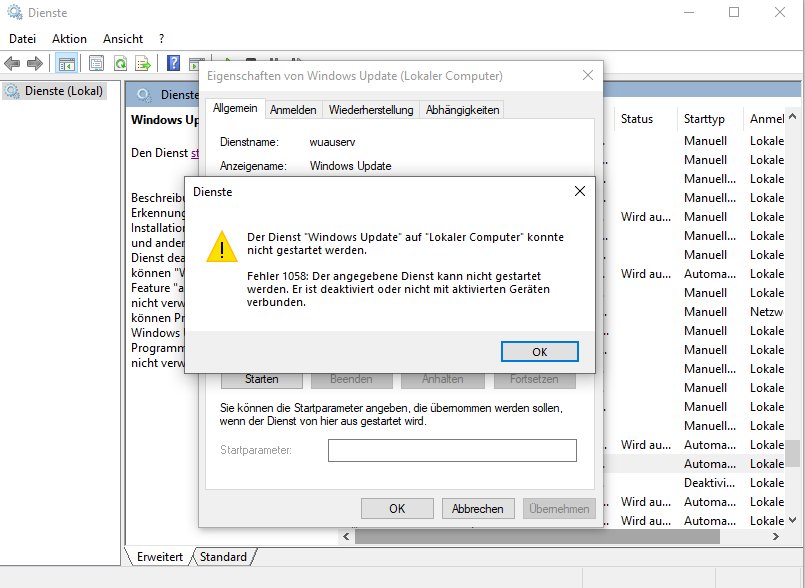Click the Übernehmen button
This screenshot has height=588, width=805.
pyautogui.click(x=559, y=508)
